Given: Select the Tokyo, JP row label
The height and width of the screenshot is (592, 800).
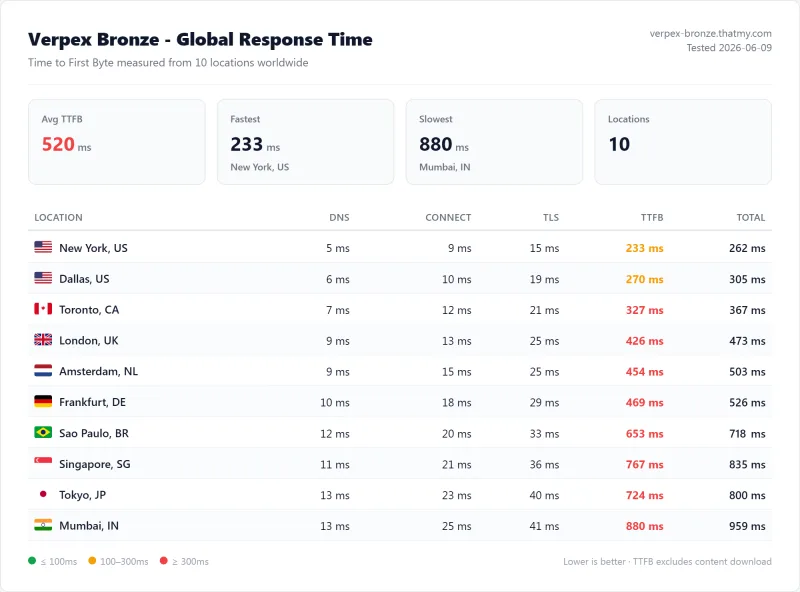Looking at the screenshot, I should 83,495.
